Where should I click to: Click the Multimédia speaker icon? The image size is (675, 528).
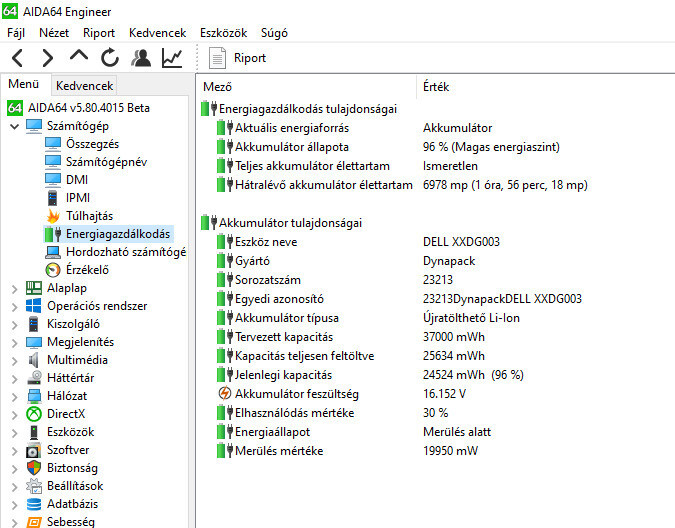pyautogui.click(x=34, y=360)
